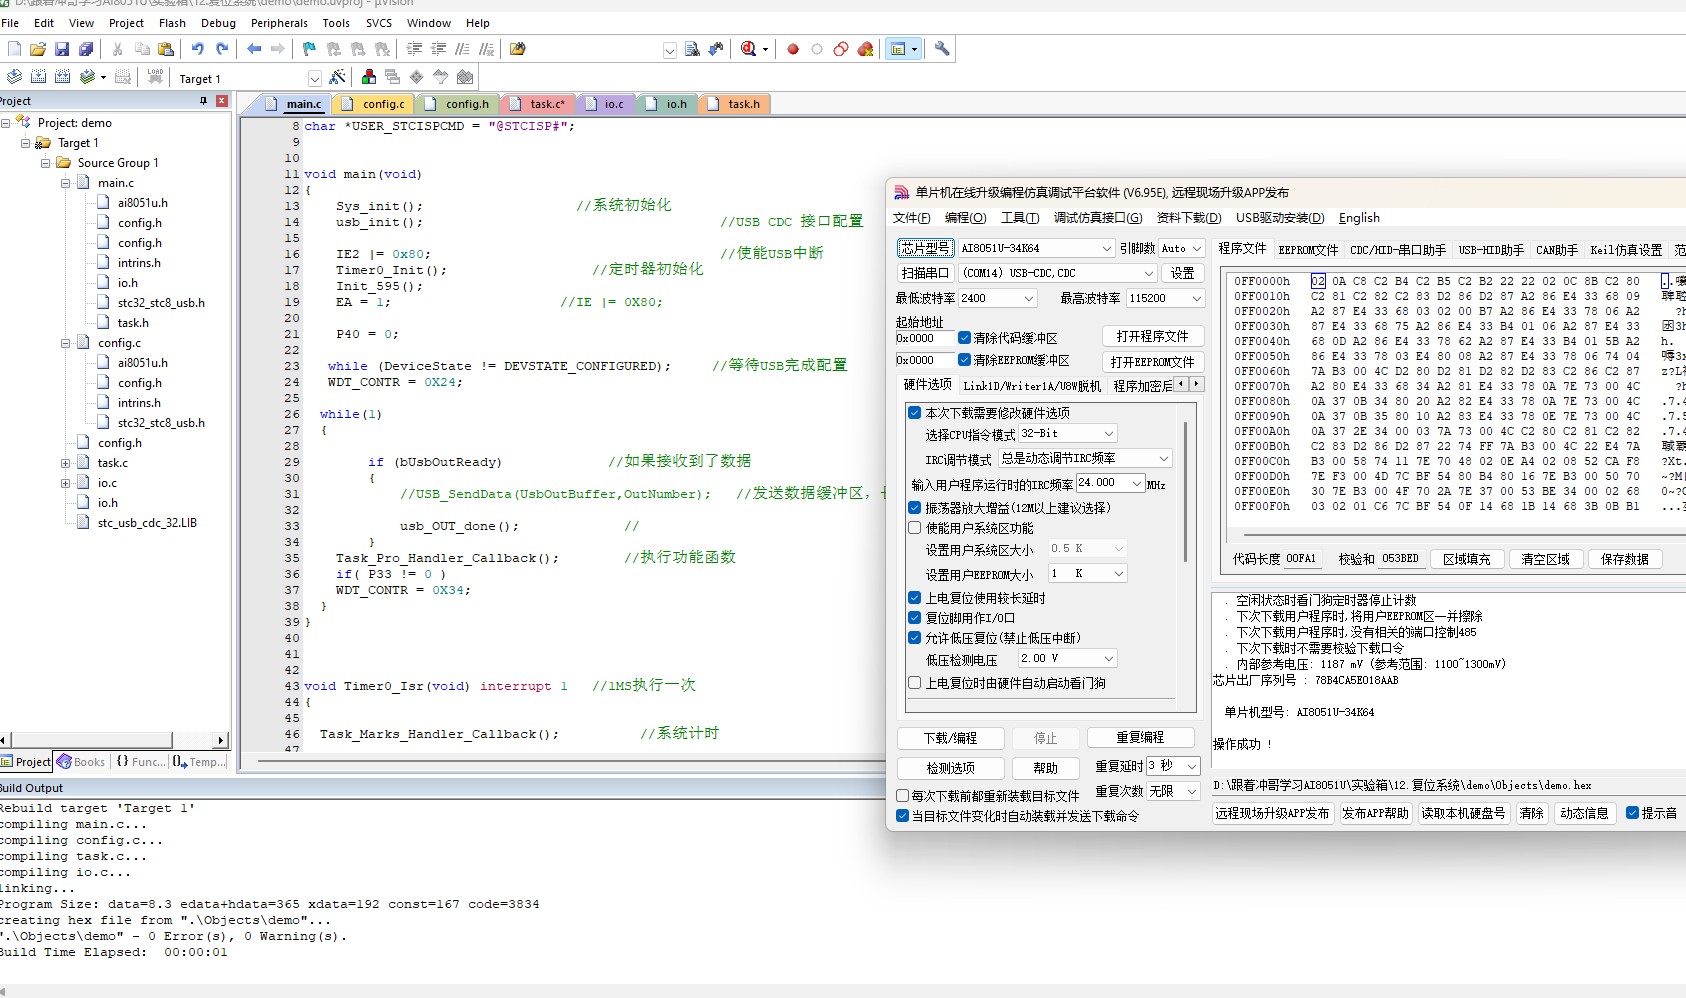Click the Find in Files icon
The image size is (1686, 998).
coord(518,49)
